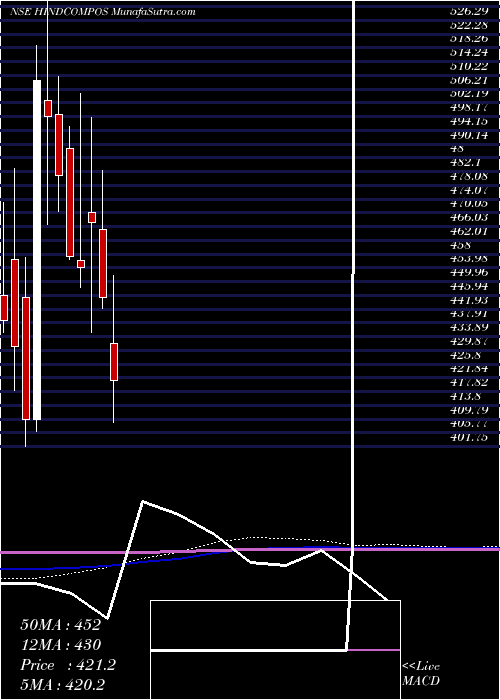Click the NSE HINDCOMPOS MunafaSutra.com title text

pos(102,12)
